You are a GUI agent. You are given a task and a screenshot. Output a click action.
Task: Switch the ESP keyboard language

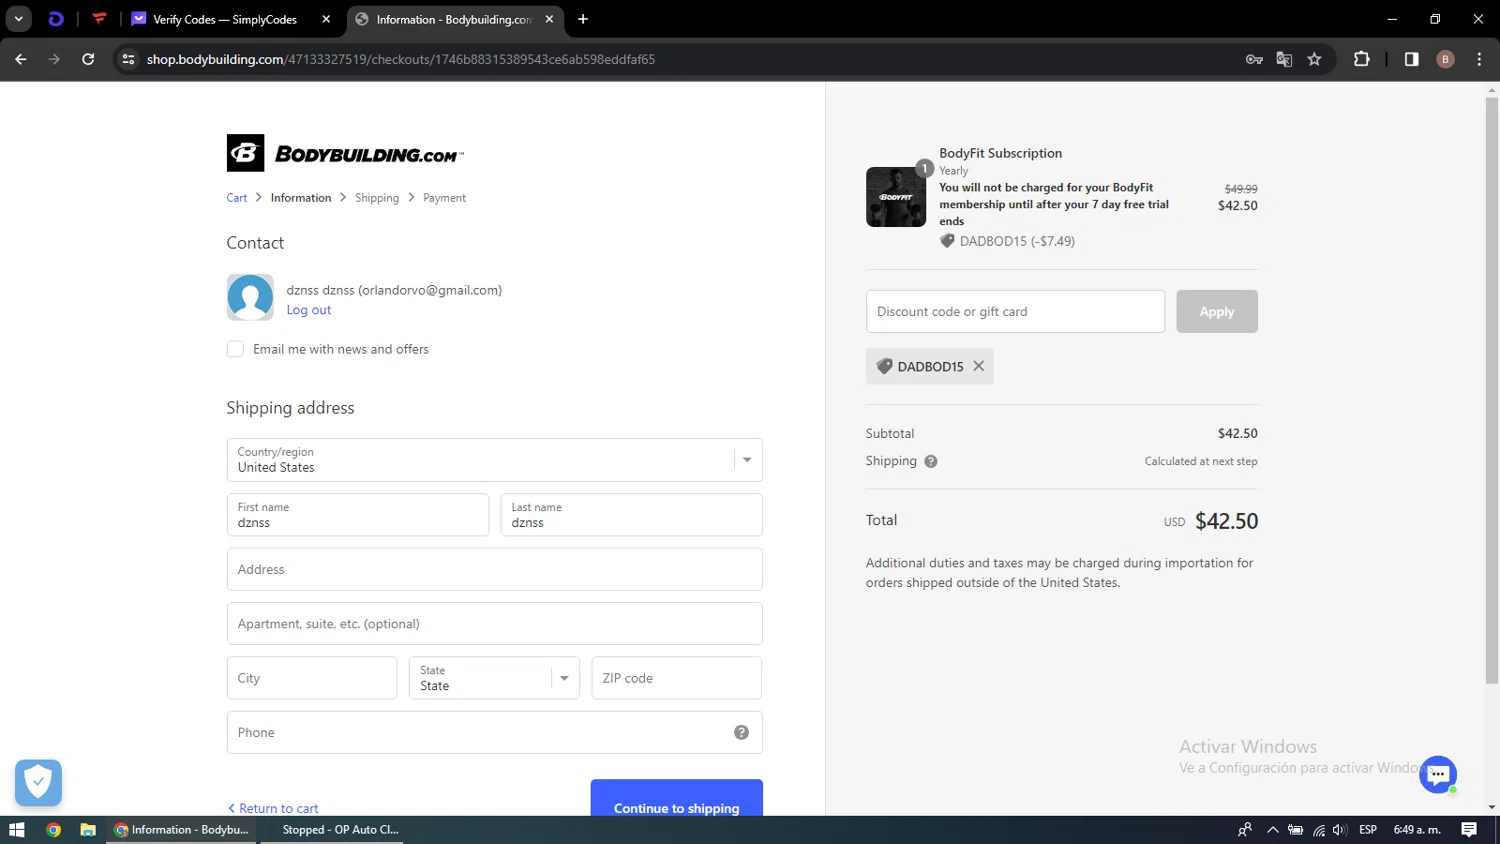1368,830
